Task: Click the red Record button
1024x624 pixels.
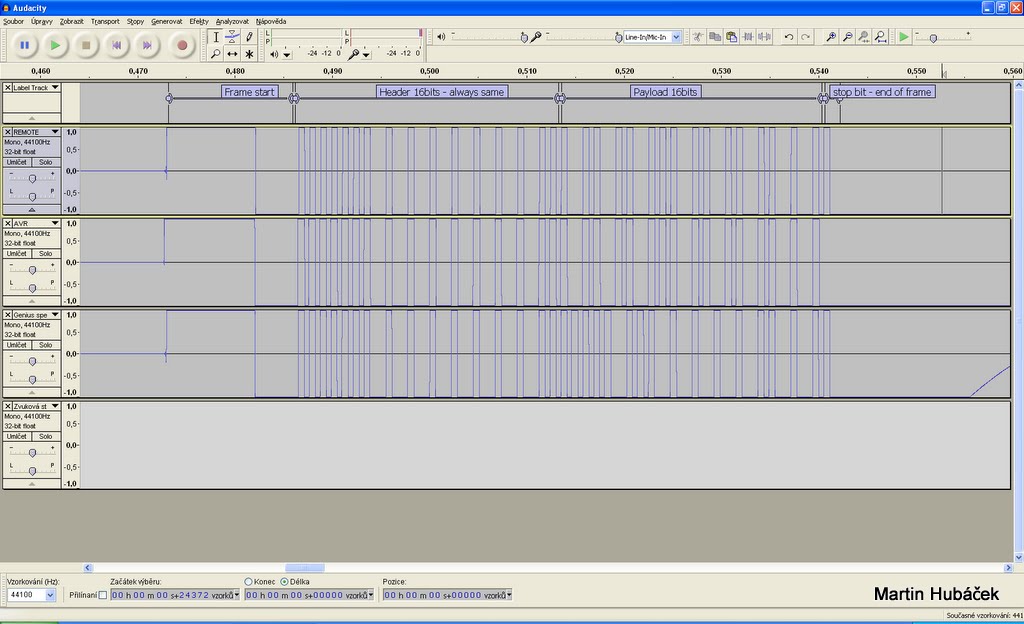Action: [x=182, y=45]
